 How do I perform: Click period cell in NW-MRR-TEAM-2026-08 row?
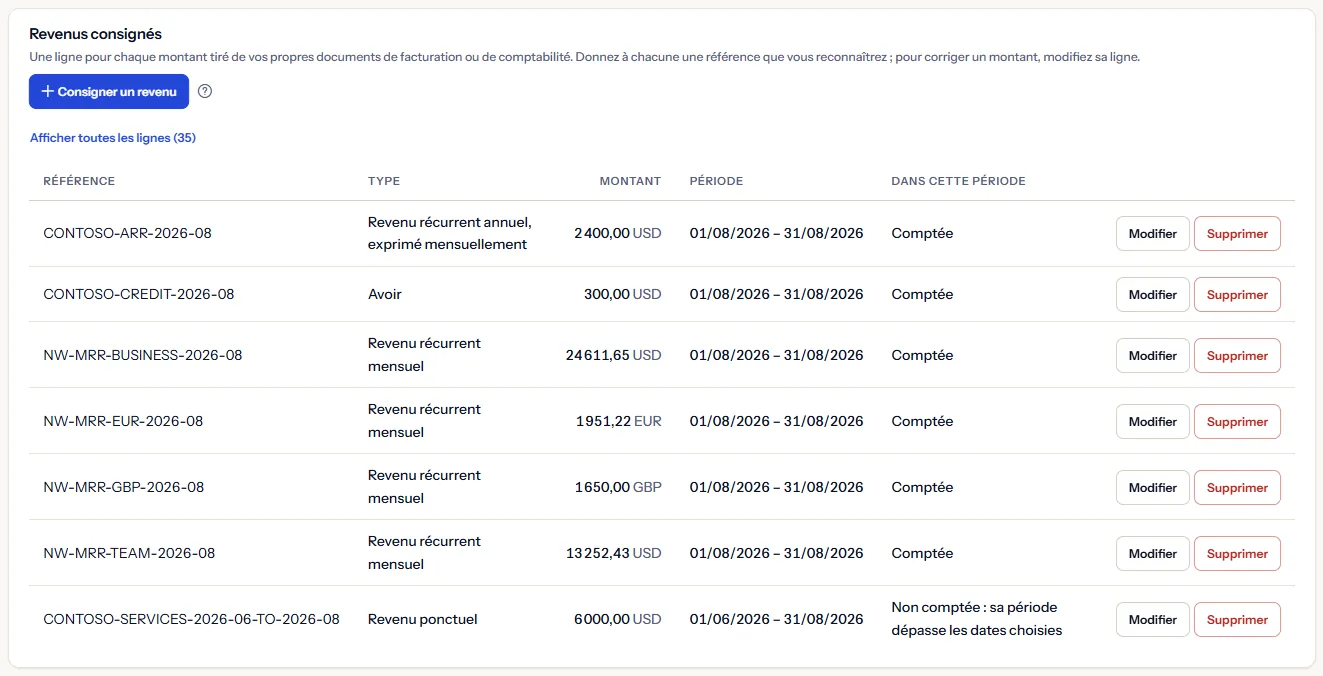point(776,553)
